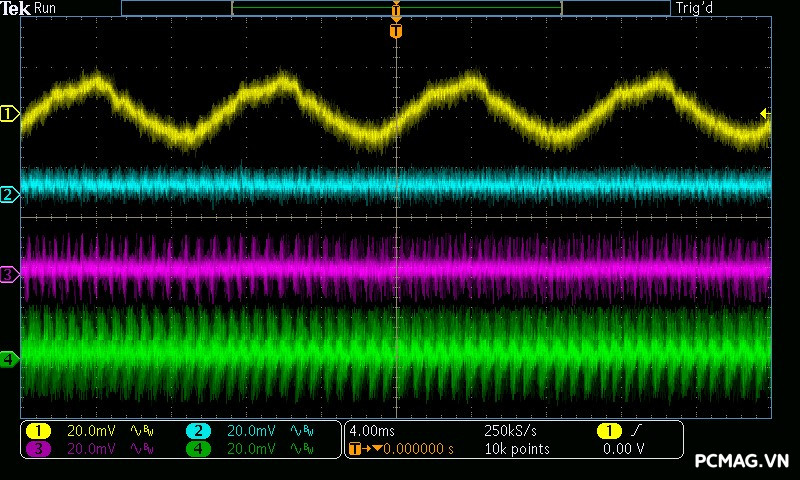Click the channel 1 yellow ground marker
The image size is (800, 480).
coord(9,114)
